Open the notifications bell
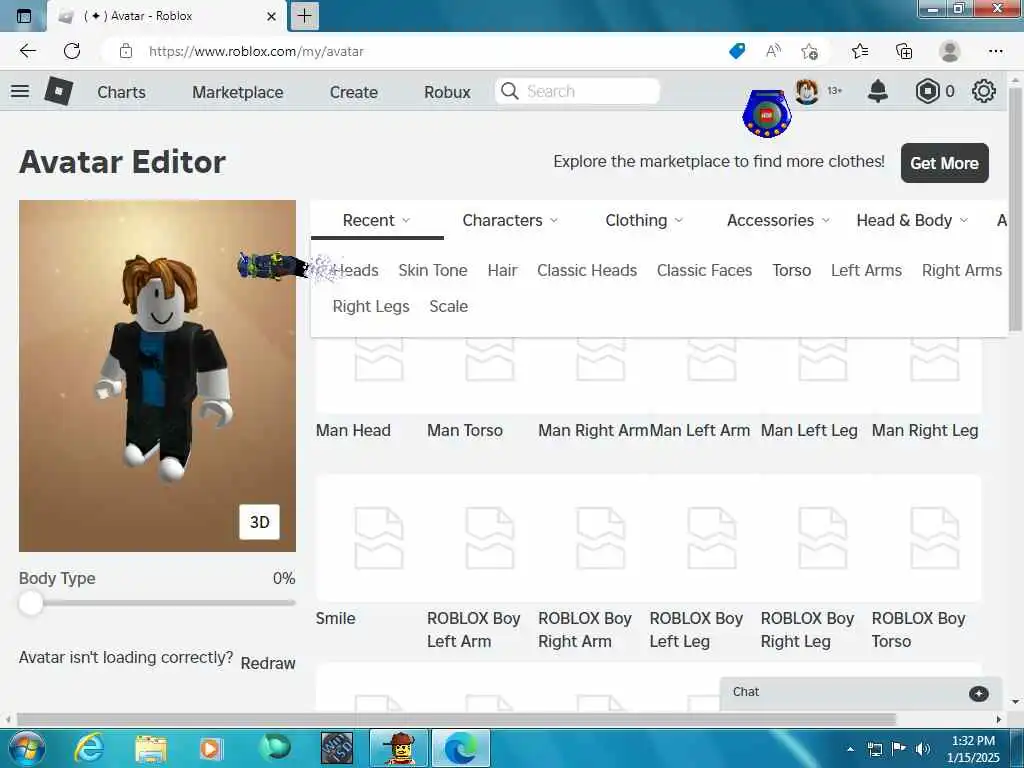The image size is (1024, 768). (878, 91)
